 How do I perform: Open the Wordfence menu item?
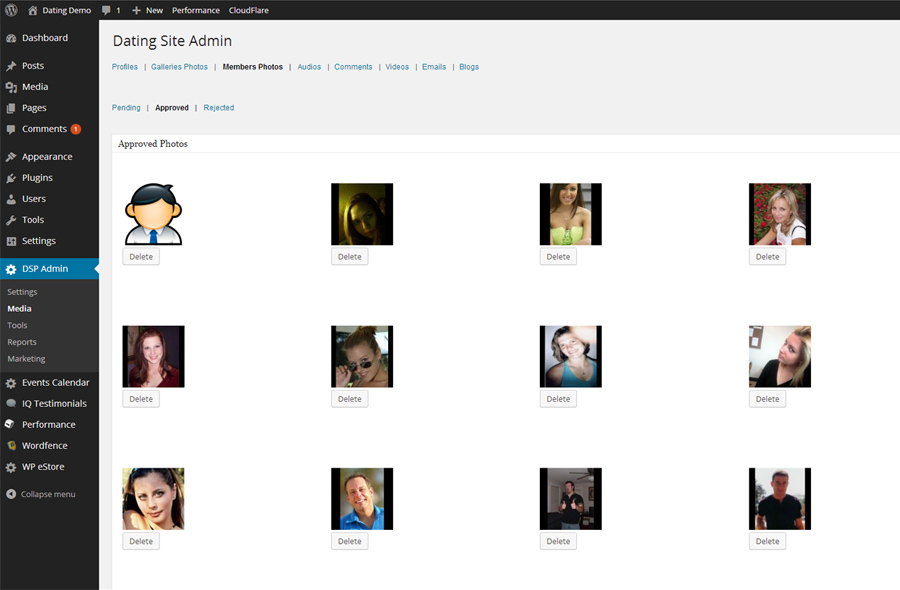(45, 445)
